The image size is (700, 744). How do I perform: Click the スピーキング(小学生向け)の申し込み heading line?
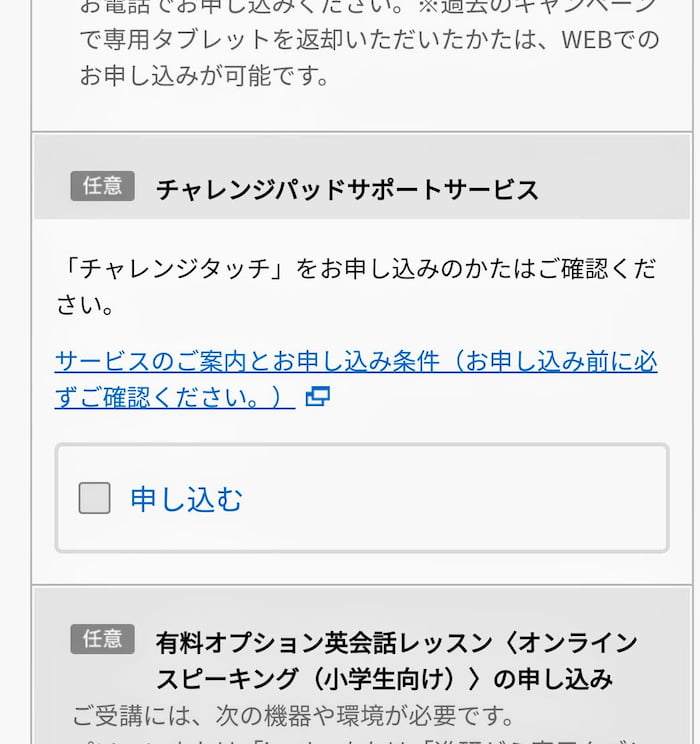pyautogui.click(x=384, y=679)
